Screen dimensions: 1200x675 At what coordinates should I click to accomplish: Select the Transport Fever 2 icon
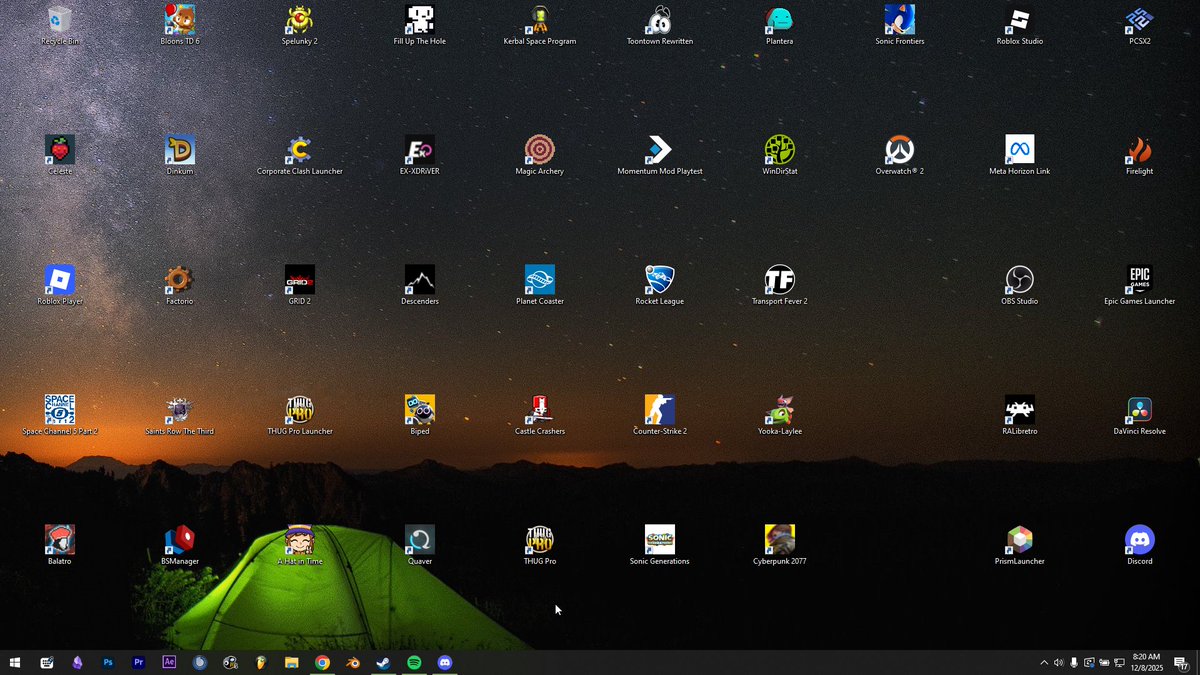pyautogui.click(x=780, y=285)
